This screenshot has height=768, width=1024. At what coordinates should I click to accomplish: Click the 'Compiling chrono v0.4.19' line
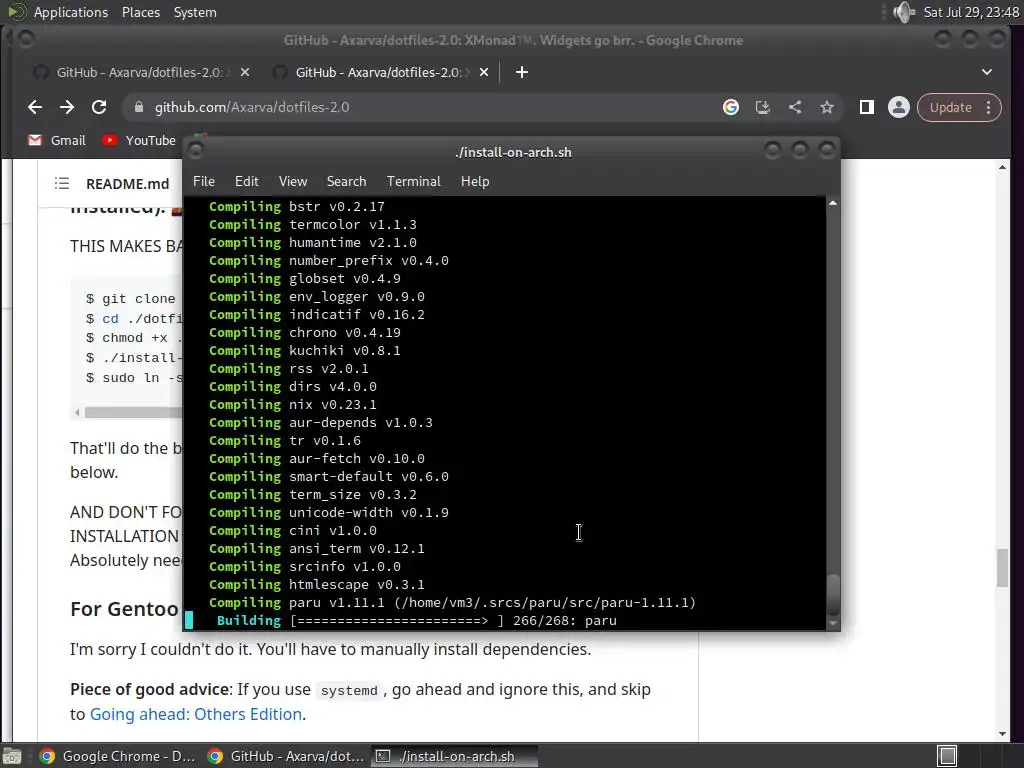pos(304,332)
